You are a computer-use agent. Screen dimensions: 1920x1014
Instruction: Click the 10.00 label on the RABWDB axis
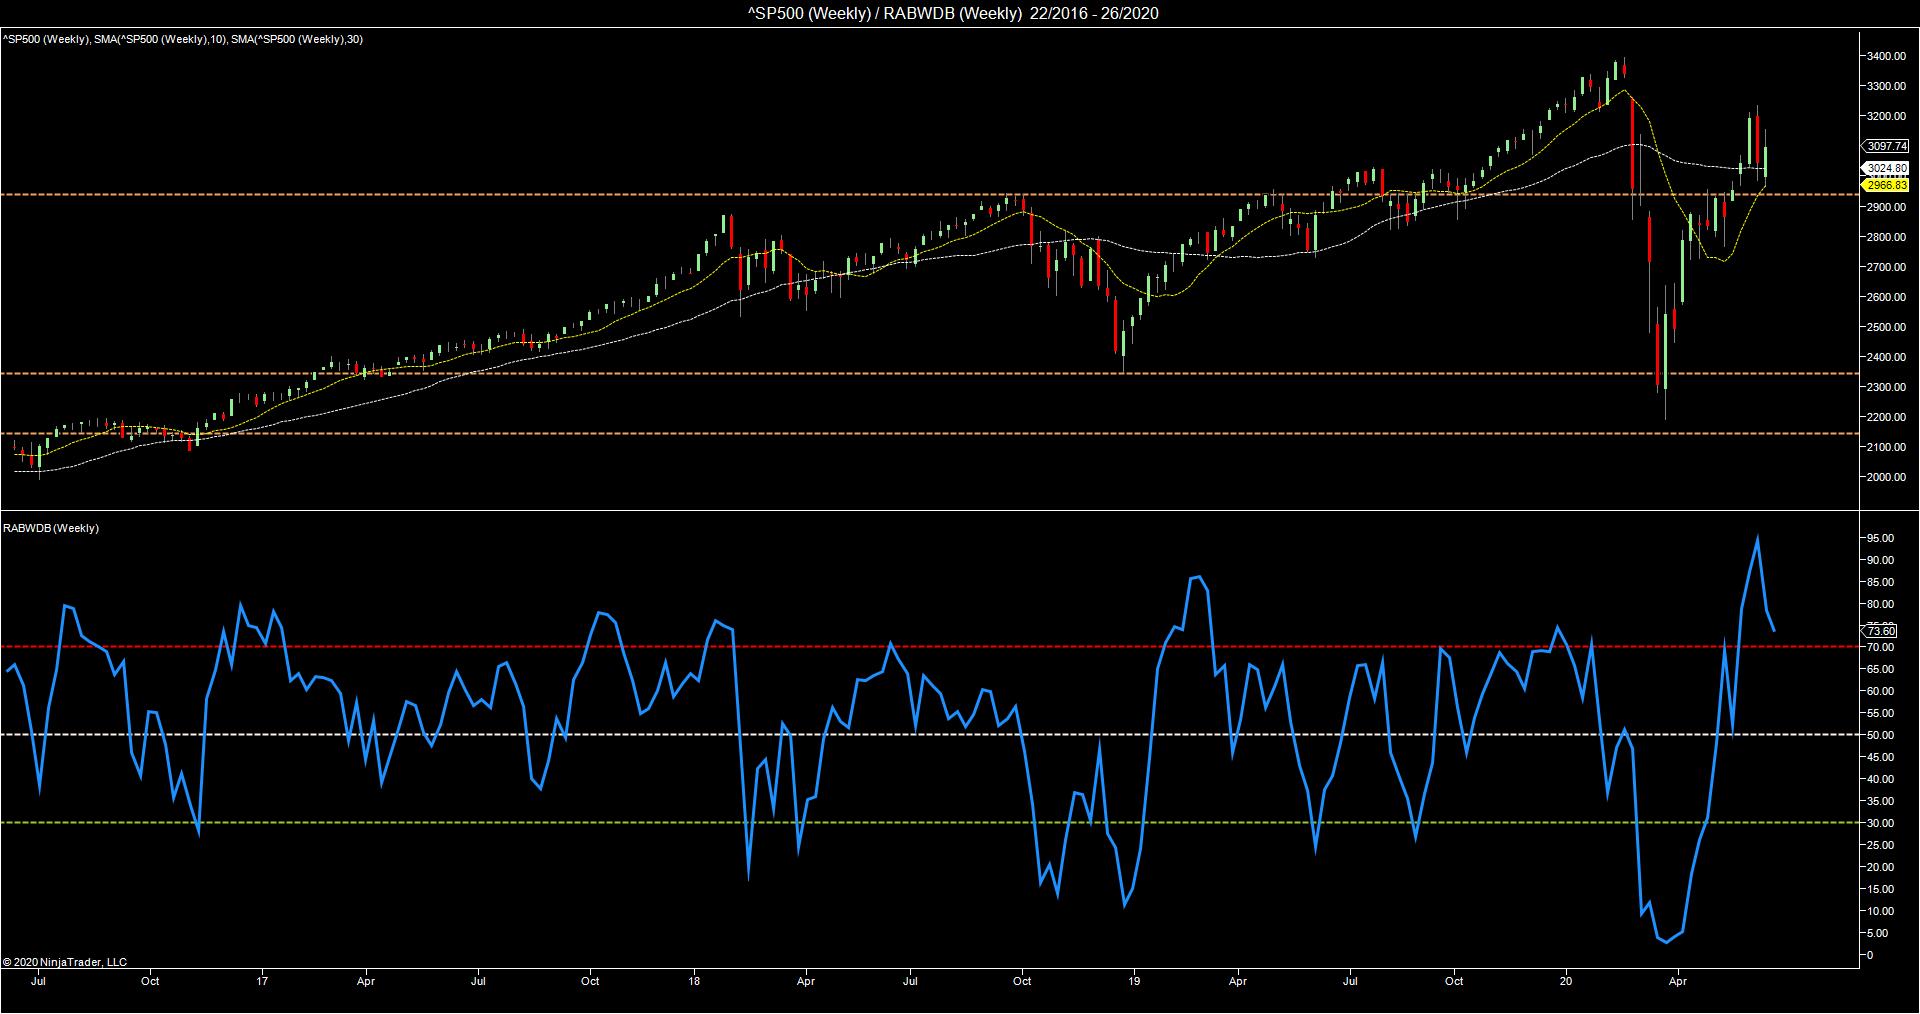click(x=1881, y=911)
